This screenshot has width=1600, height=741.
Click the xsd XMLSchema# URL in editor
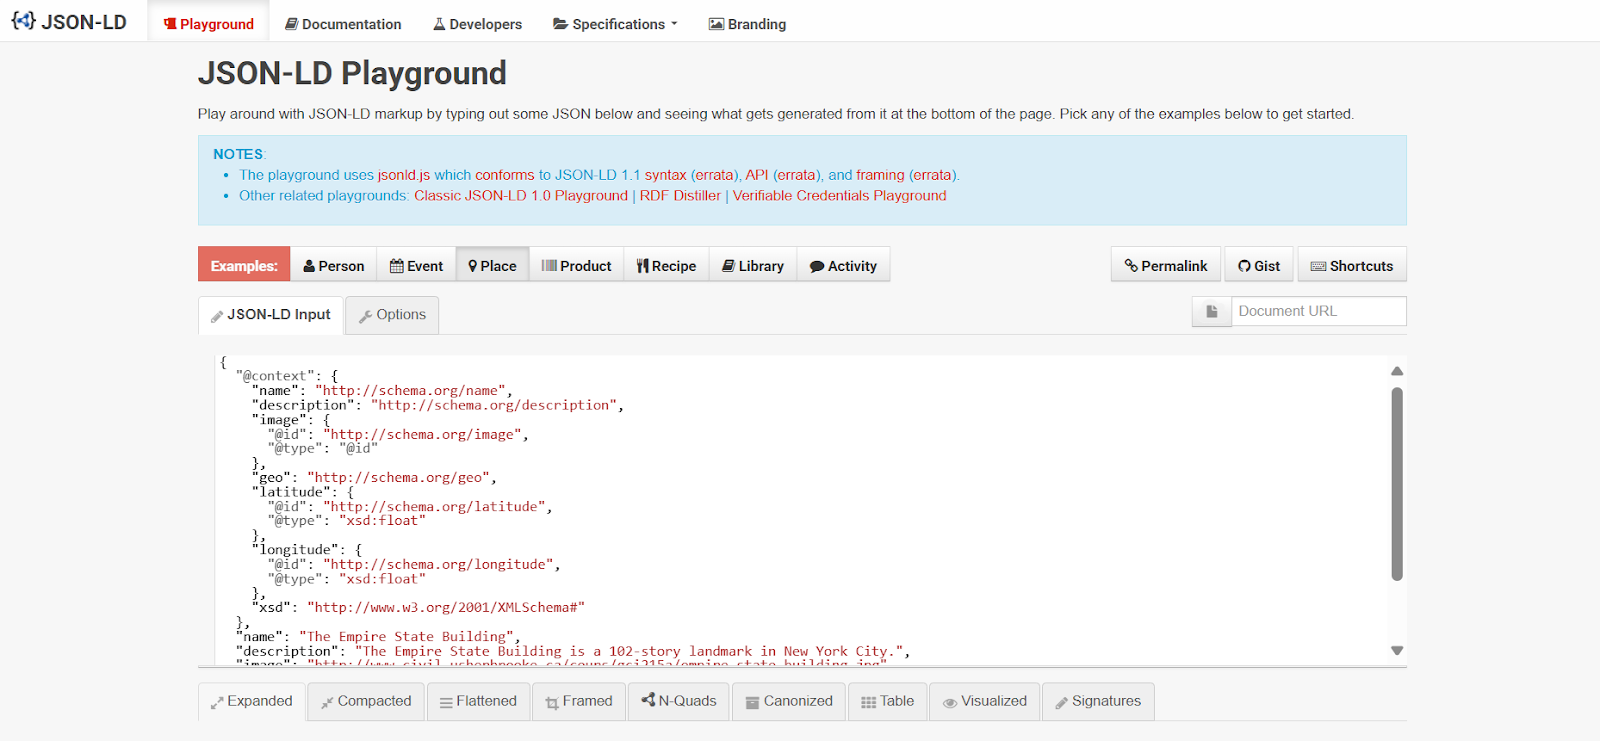click(x=446, y=608)
